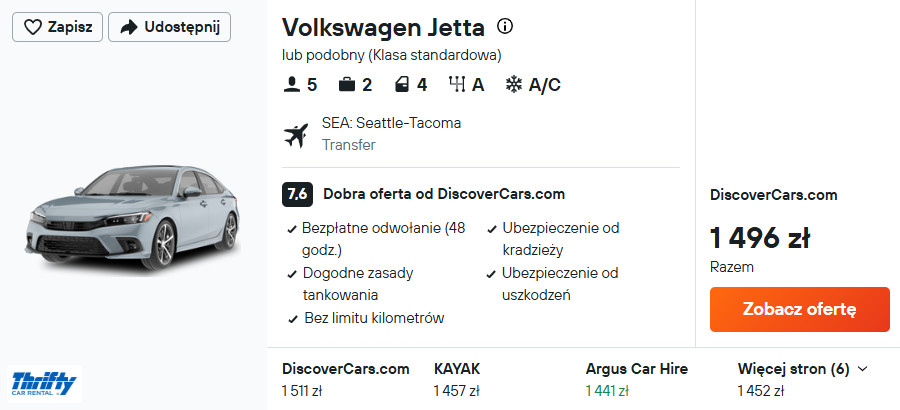Click the luggage bags icon
This screenshot has width=900, height=410.
[x=346, y=84]
